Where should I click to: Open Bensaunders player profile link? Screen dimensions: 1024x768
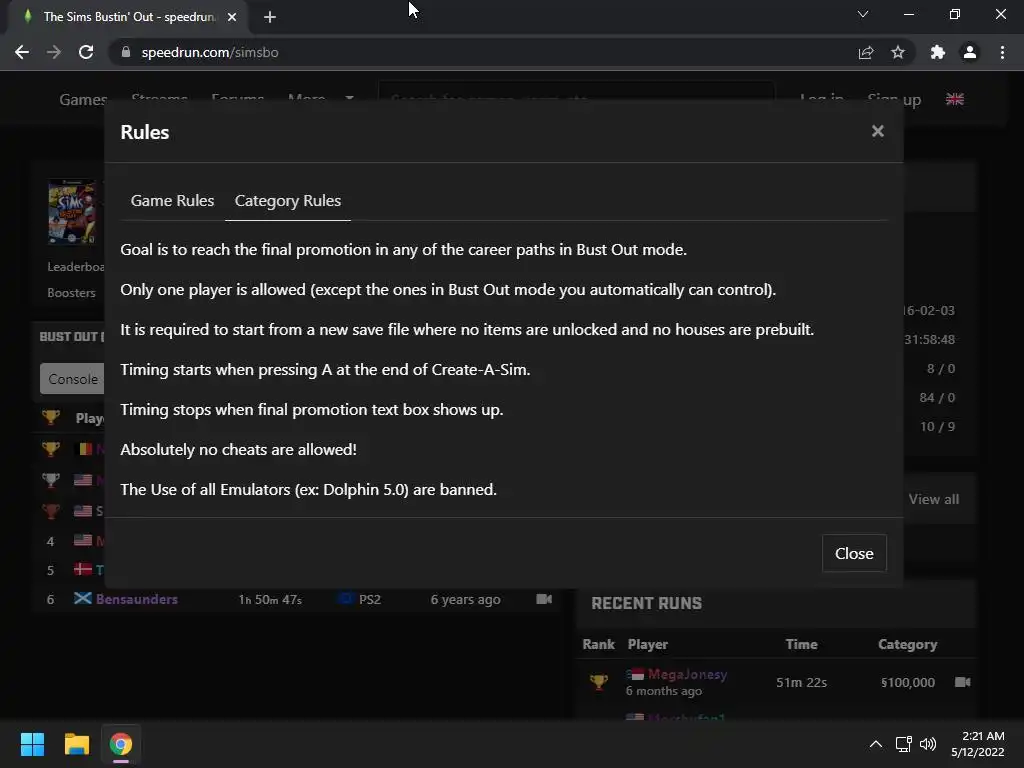(137, 599)
